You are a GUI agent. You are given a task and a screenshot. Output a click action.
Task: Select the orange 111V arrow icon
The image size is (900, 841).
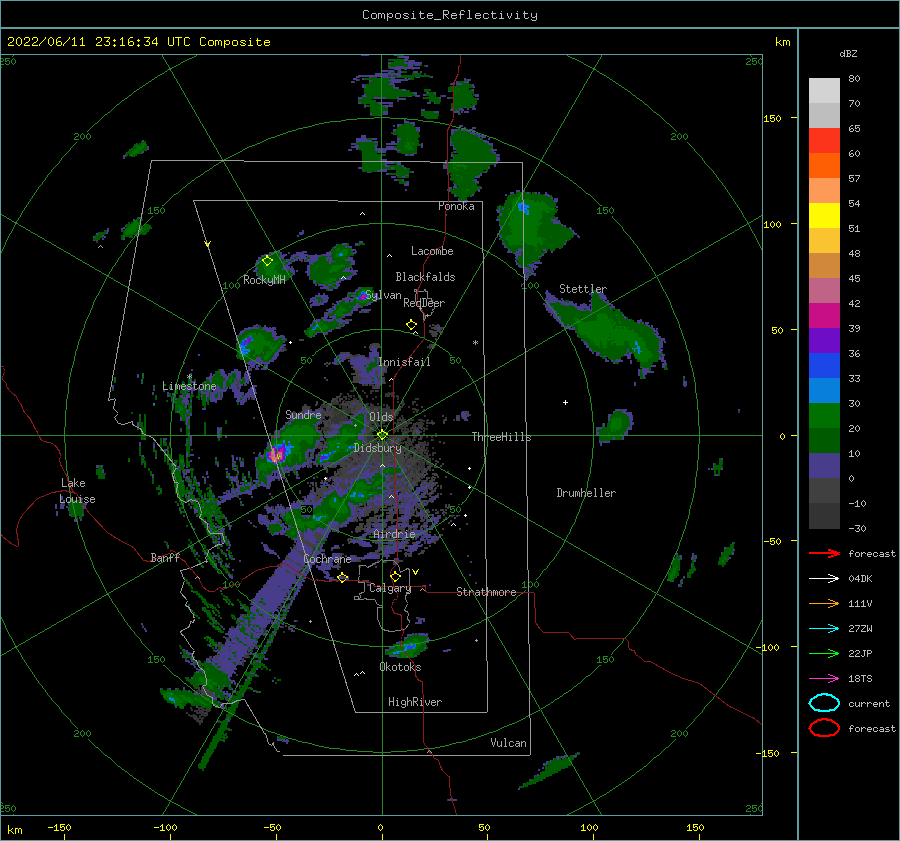[824, 603]
